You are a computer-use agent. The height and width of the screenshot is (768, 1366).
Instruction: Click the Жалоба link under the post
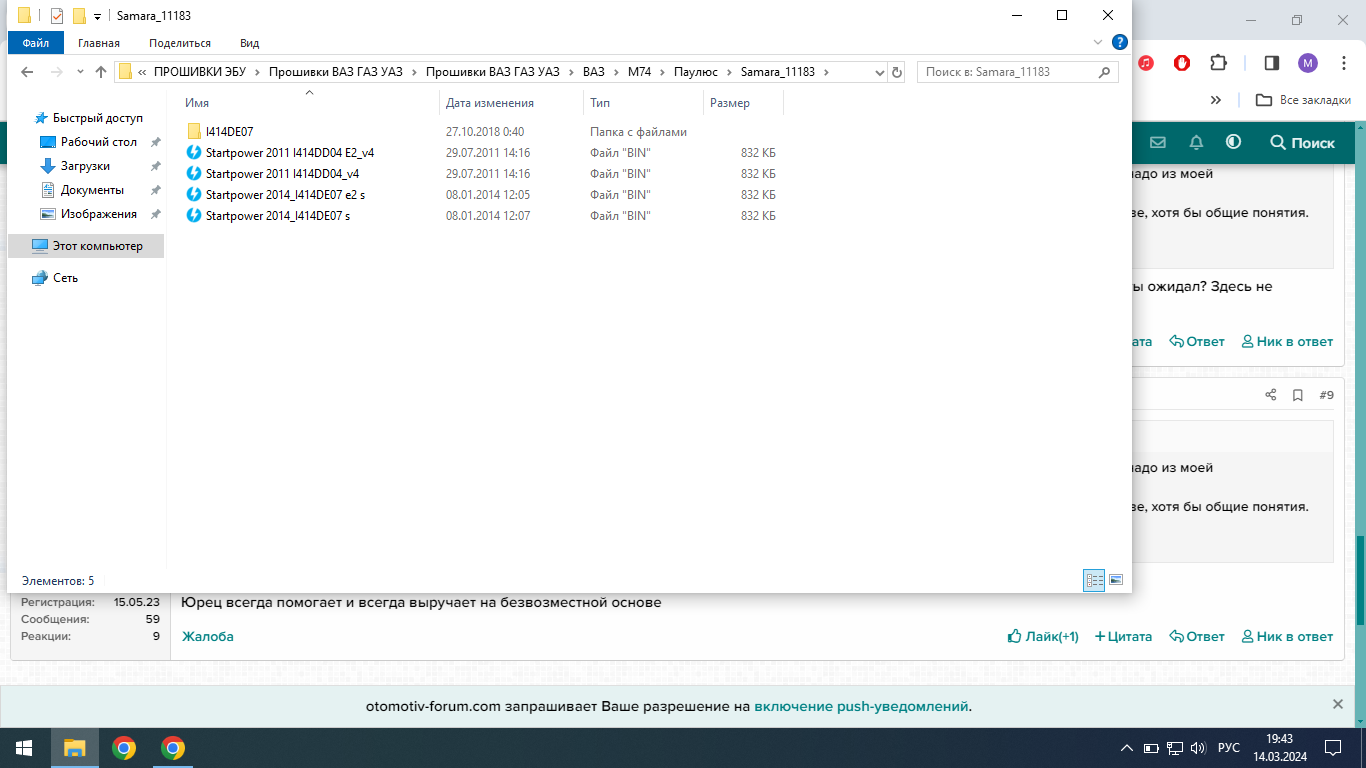[x=208, y=636]
